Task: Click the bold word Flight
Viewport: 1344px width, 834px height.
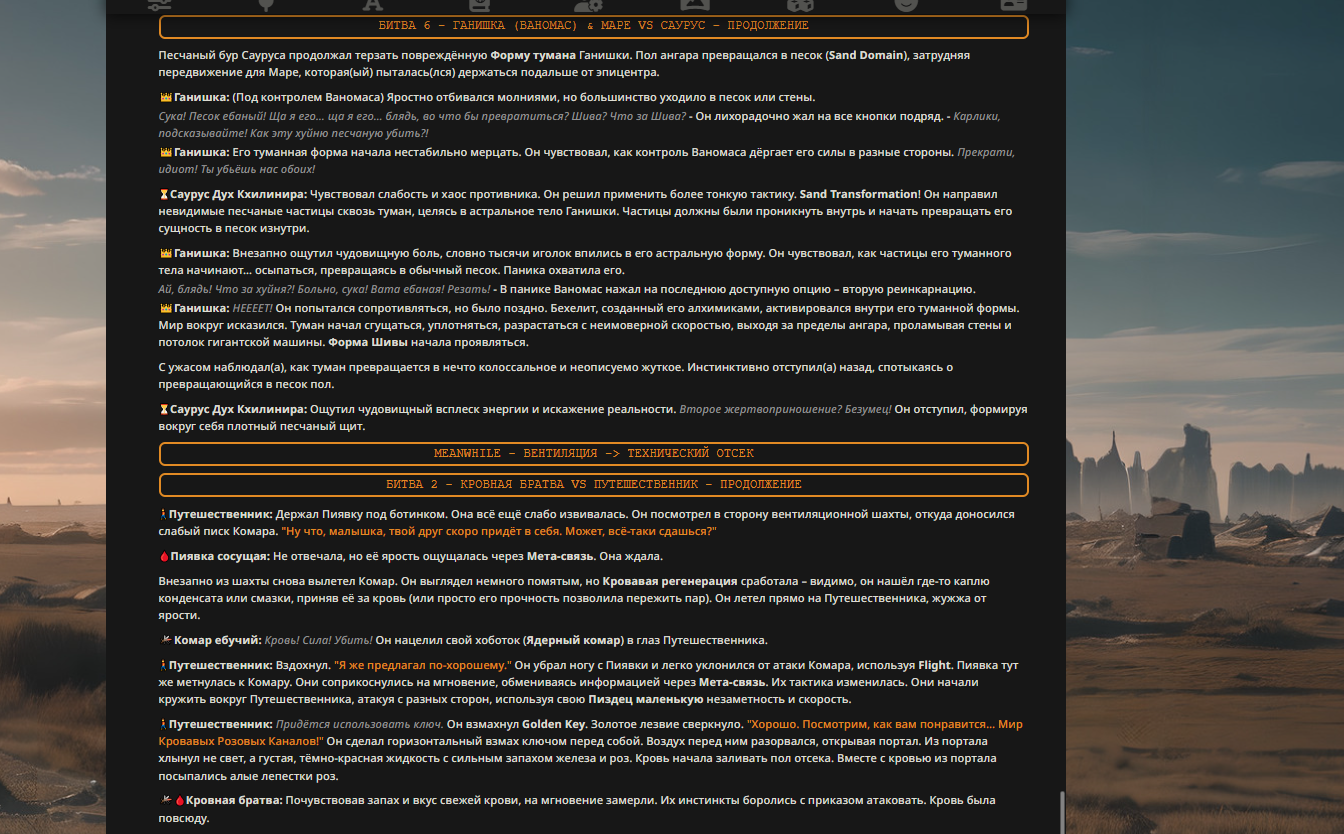Action: [935, 665]
